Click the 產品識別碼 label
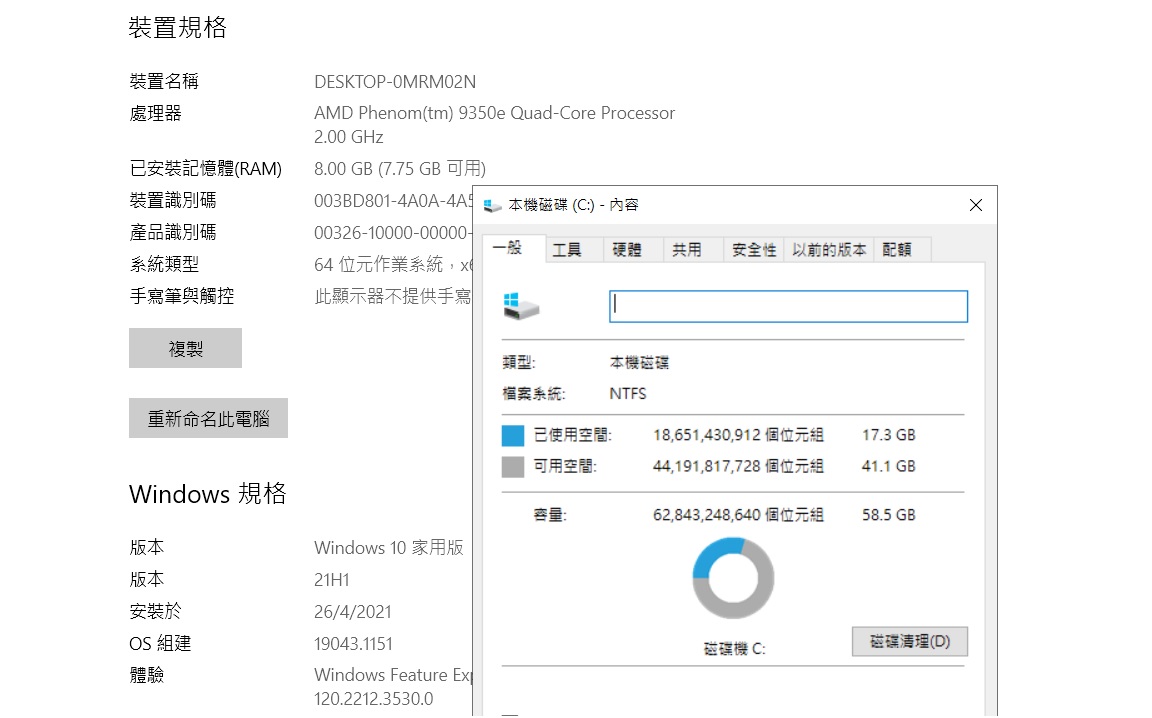 click(x=173, y=233)
